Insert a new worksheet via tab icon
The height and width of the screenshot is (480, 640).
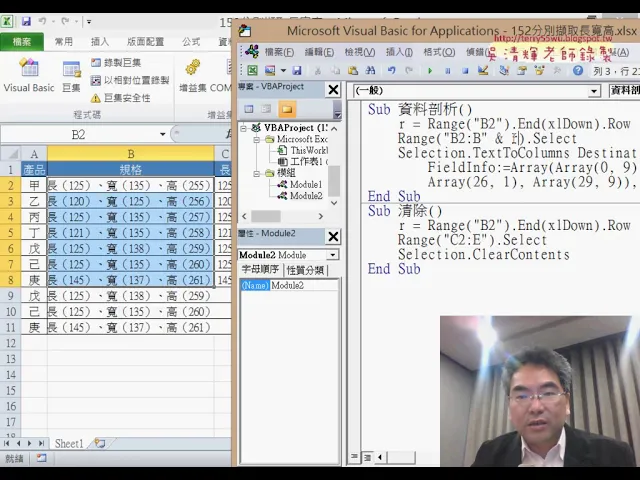tap(100, 443)
